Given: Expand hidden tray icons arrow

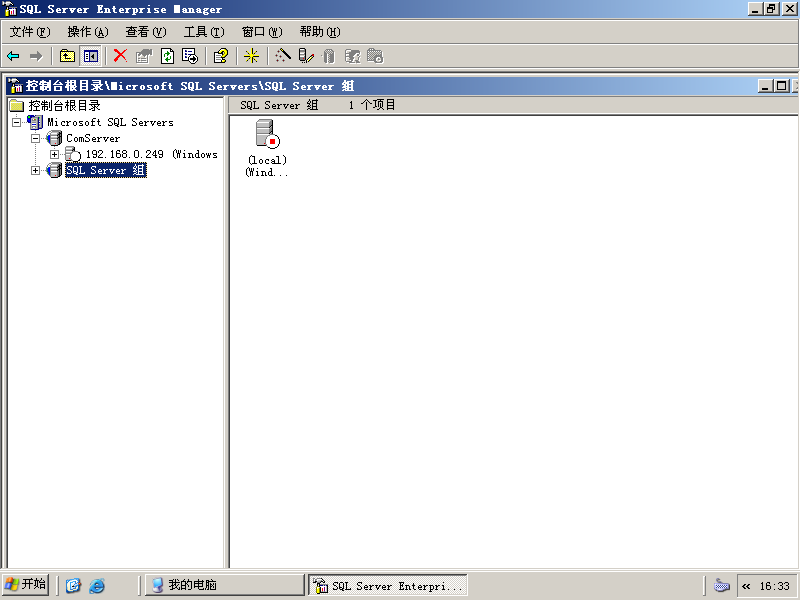Looking at the screenshot, I should pos(746,586).
